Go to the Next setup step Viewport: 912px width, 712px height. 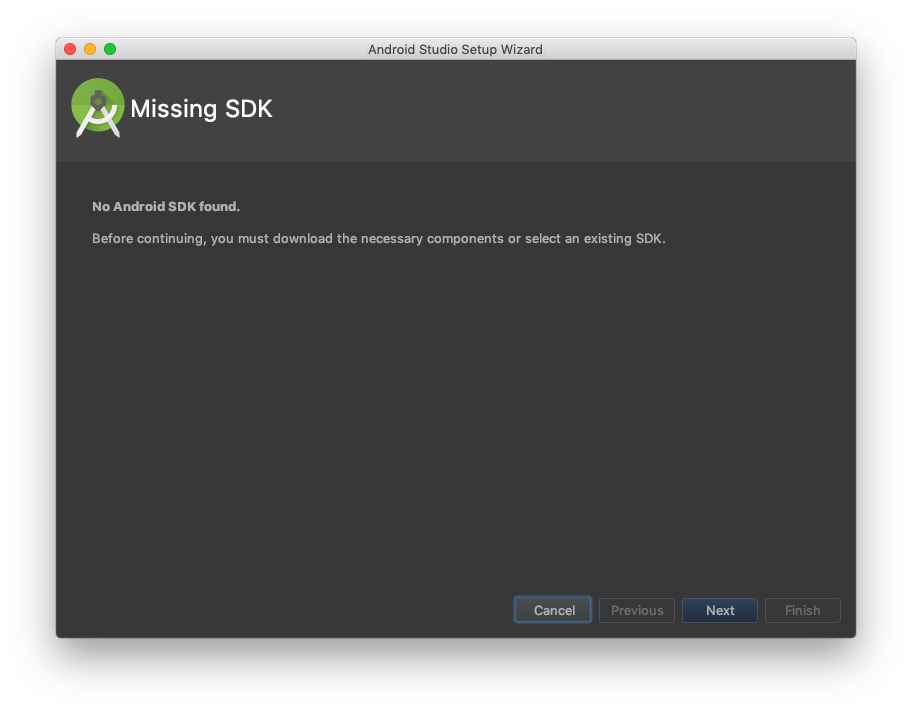[x=719, y=610]
